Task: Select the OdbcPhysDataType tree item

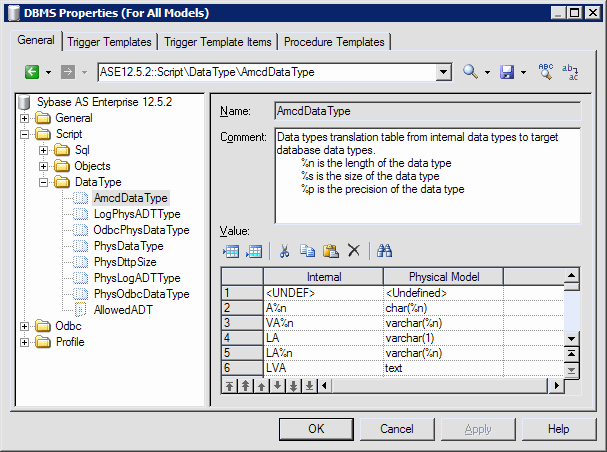Action: tap(141, 230)
